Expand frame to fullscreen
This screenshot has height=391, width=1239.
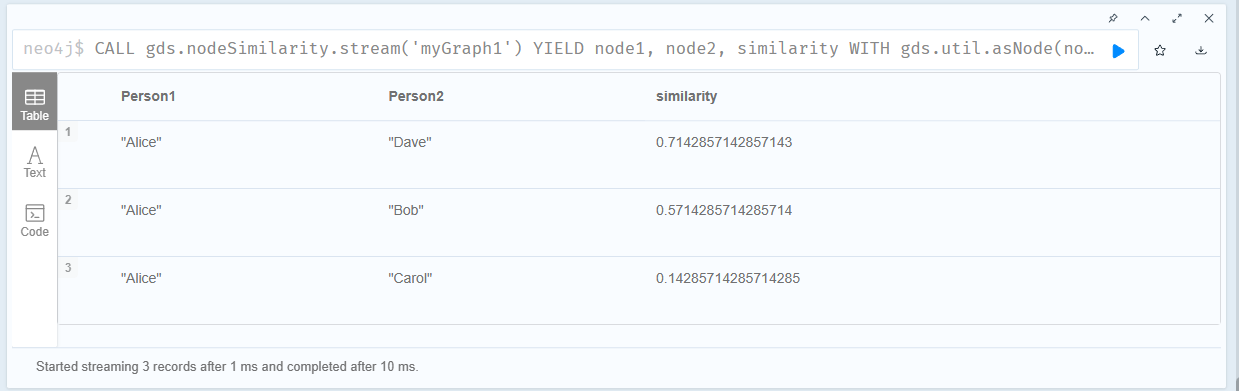click(x=1177, y=18)
